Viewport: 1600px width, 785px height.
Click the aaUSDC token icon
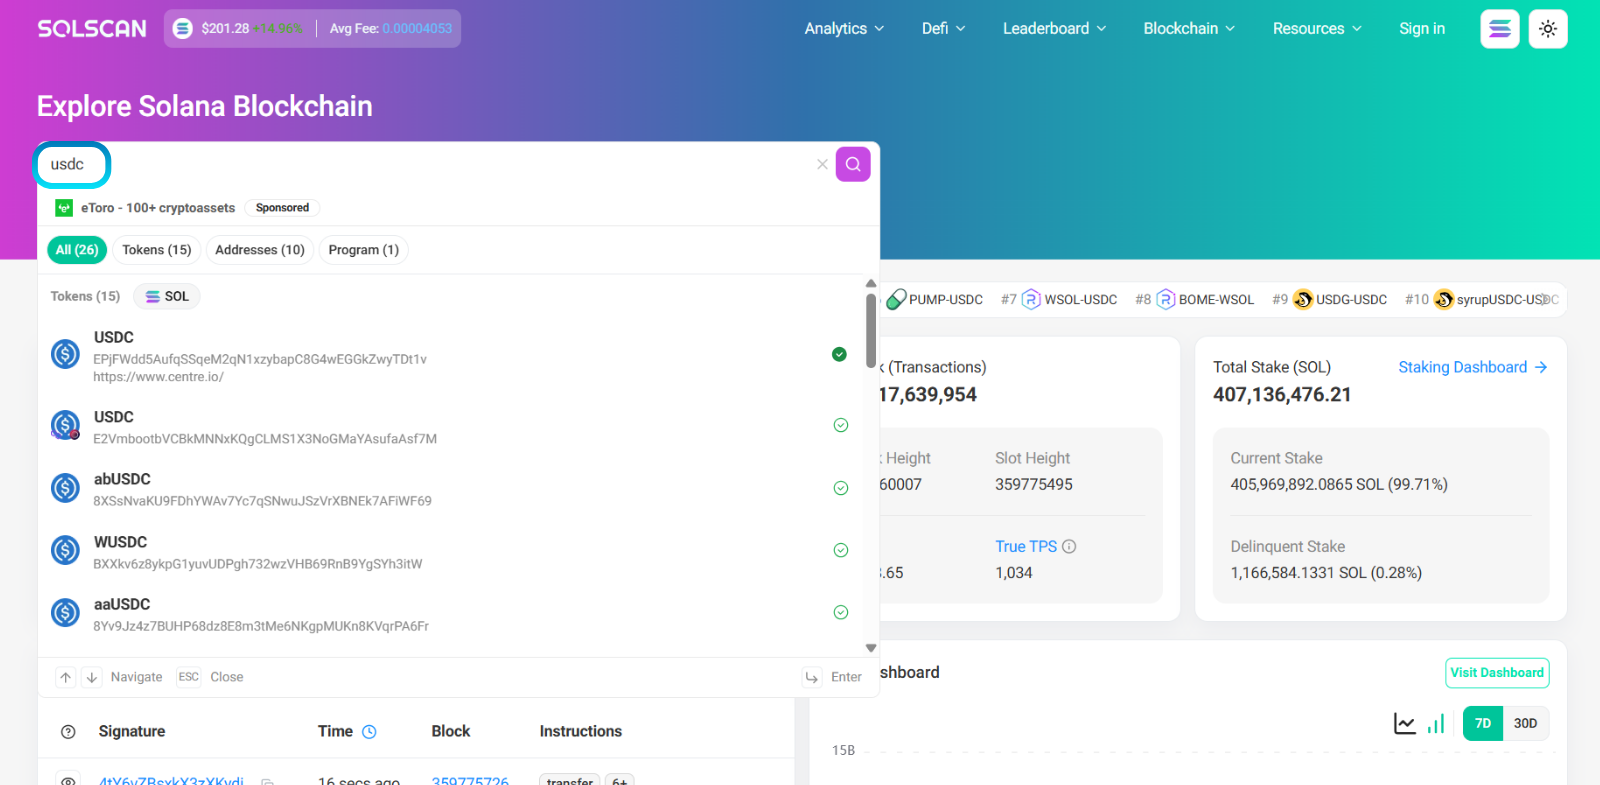pos(66,612)
